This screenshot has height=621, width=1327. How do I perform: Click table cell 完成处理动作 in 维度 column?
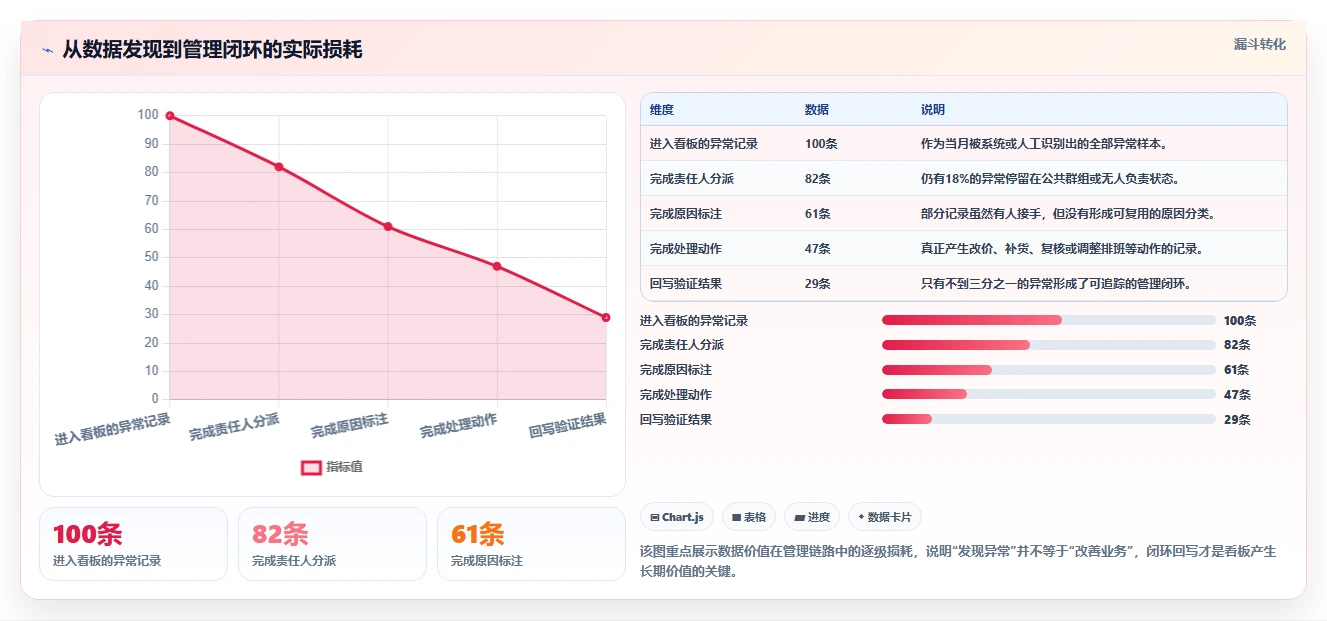tap(686, 249)
